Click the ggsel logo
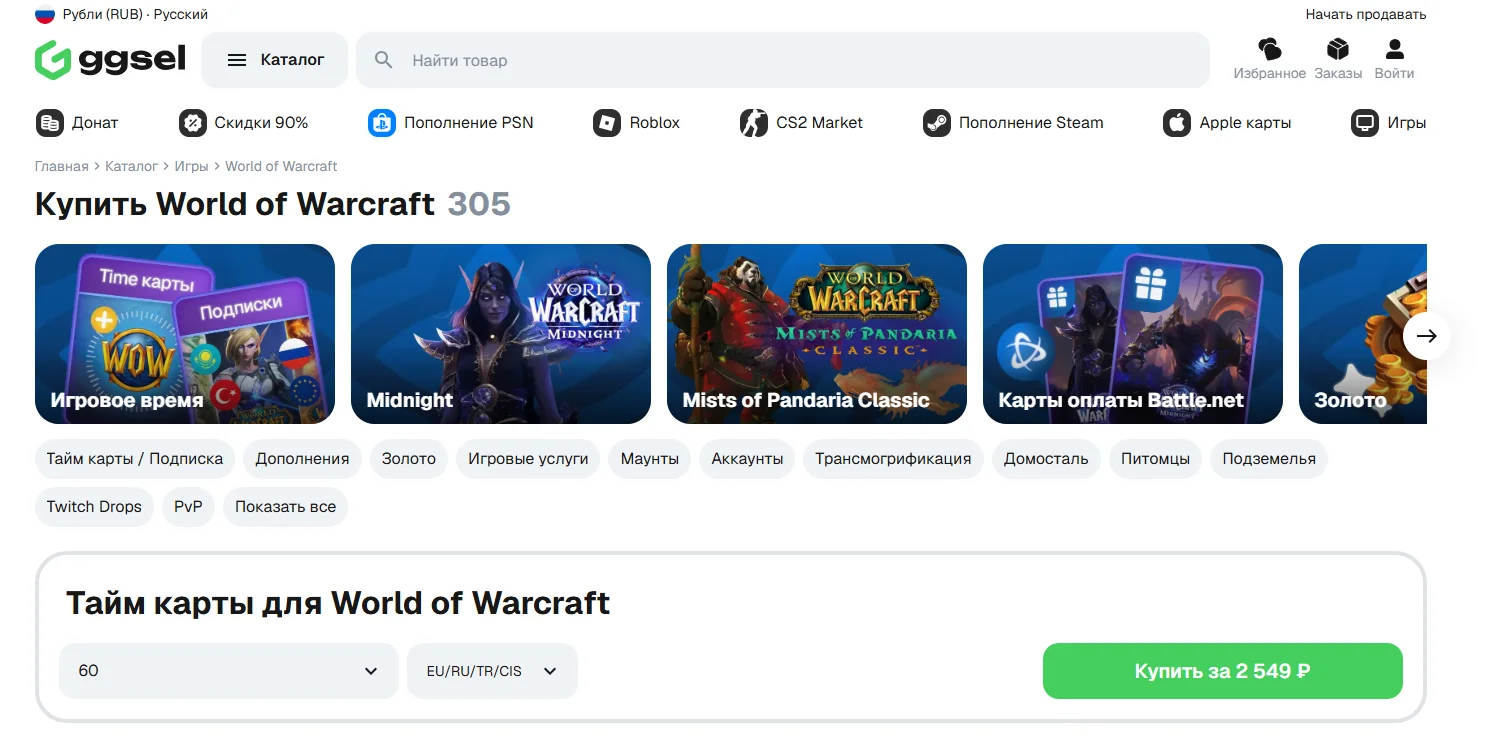Viewport: 1493px width, 743px height. click(110, 59)
